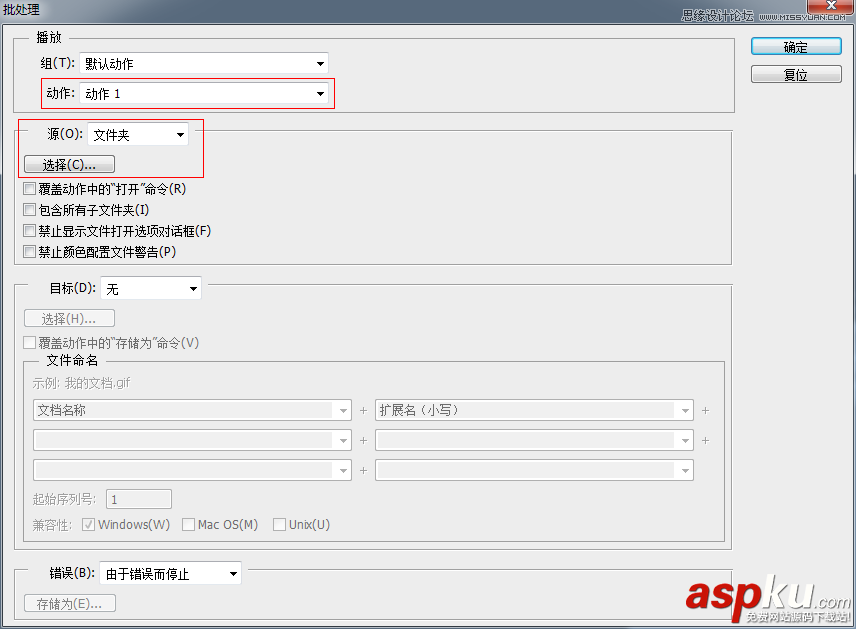The height and width of the screenshot is (629, 856).
Task: Click the 选择(C) source folder button
Action: click(x=68, y=163)
